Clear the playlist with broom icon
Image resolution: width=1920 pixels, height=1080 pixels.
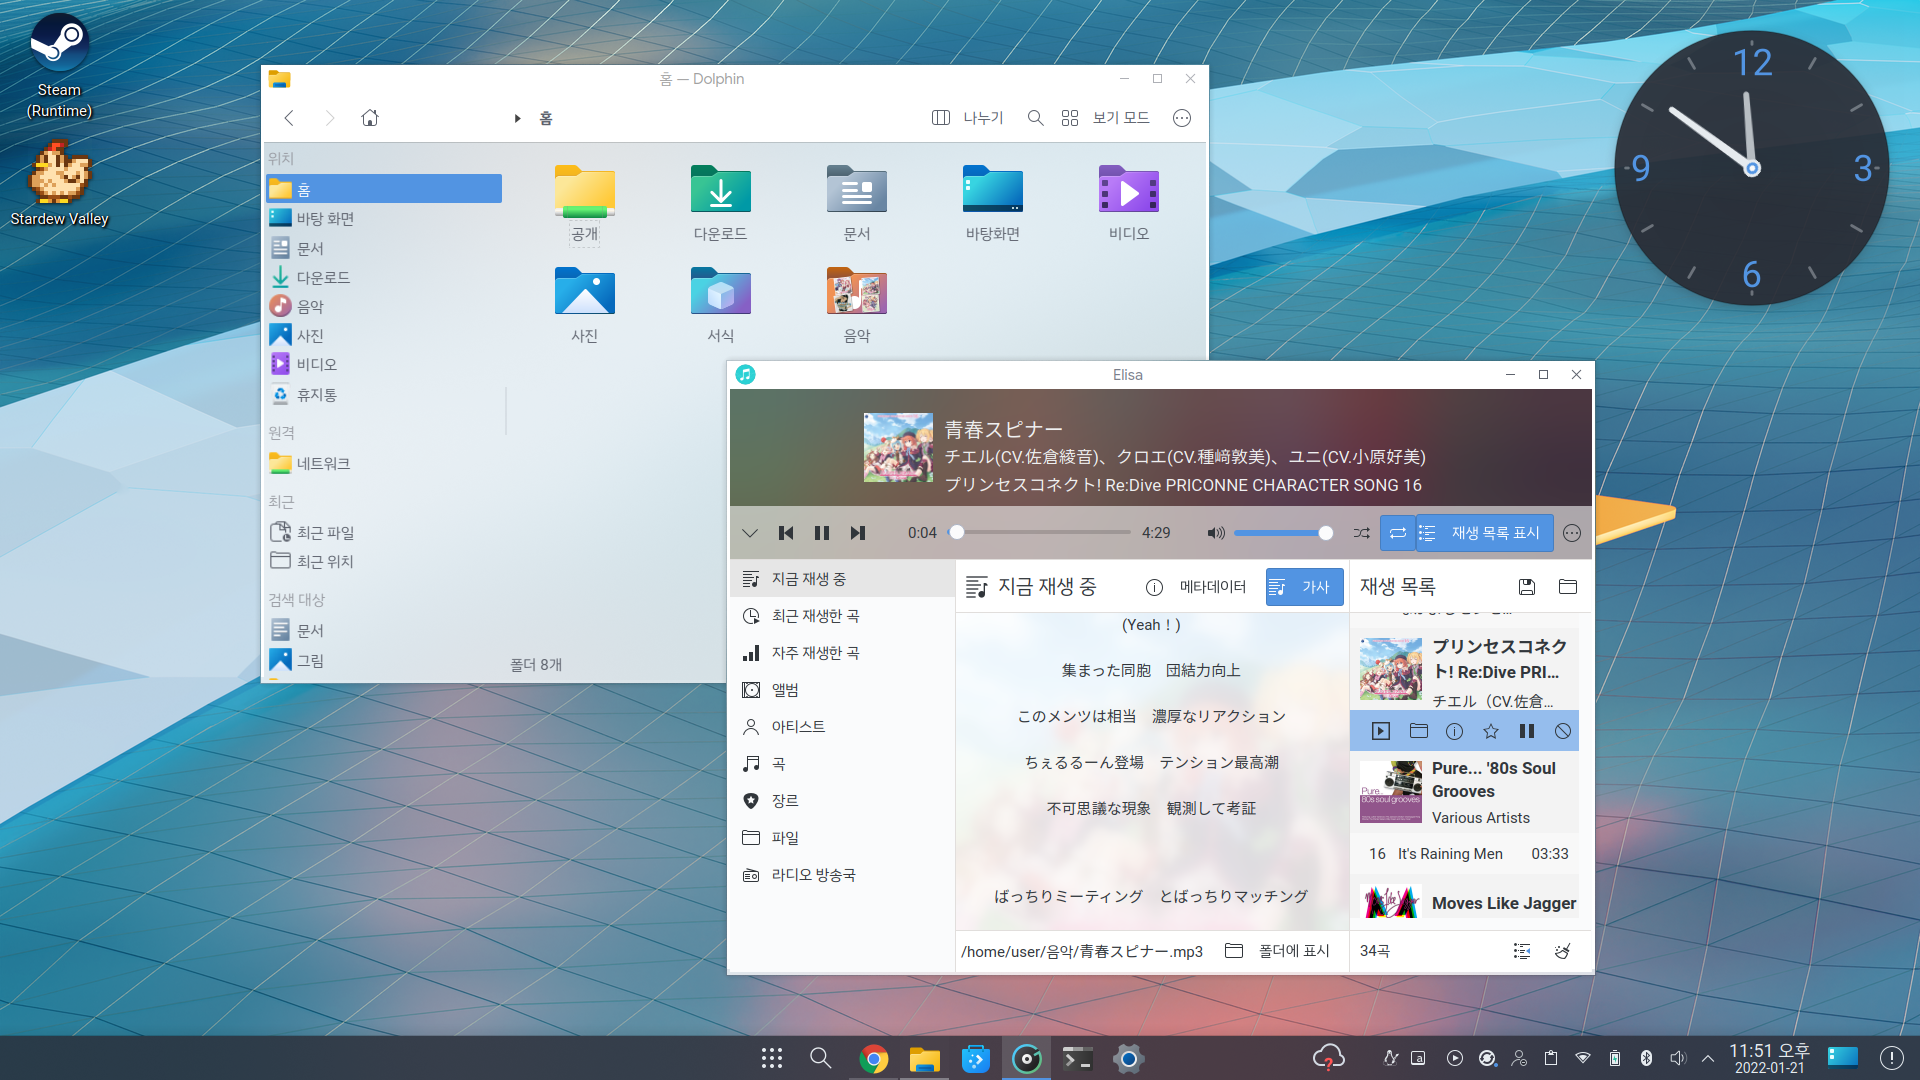(1563, 951)
